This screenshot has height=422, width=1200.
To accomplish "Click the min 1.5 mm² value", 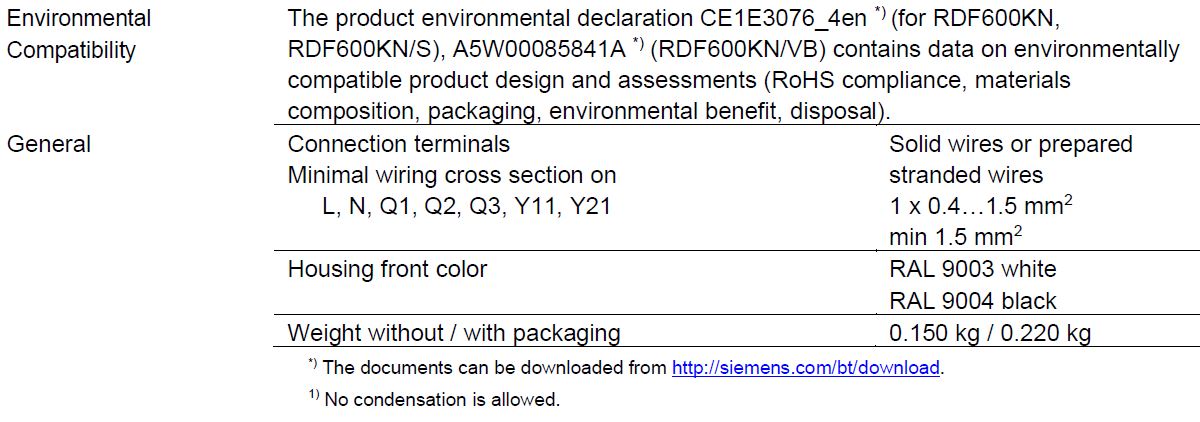I will (955, 236).
